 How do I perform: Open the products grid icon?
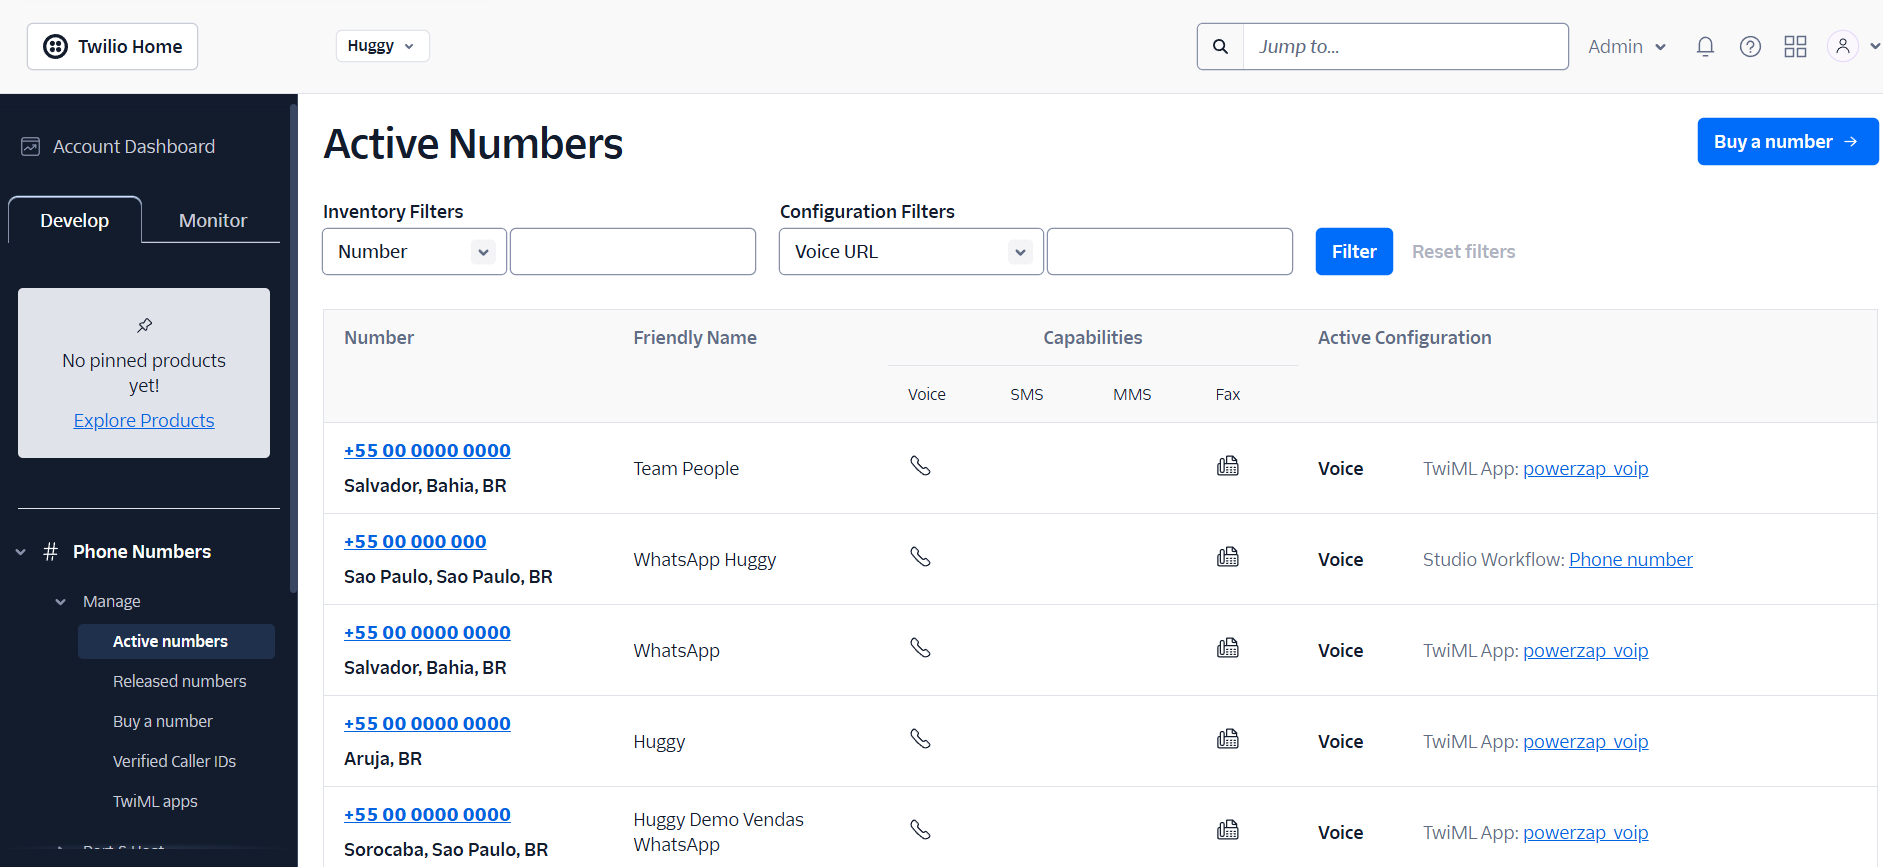1795,47
